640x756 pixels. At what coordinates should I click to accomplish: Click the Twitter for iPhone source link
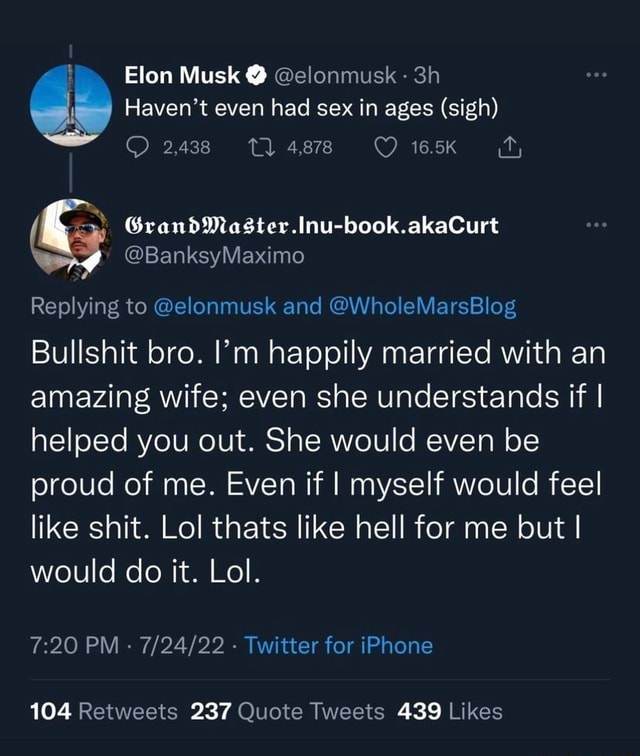click(x=339, y=645)
